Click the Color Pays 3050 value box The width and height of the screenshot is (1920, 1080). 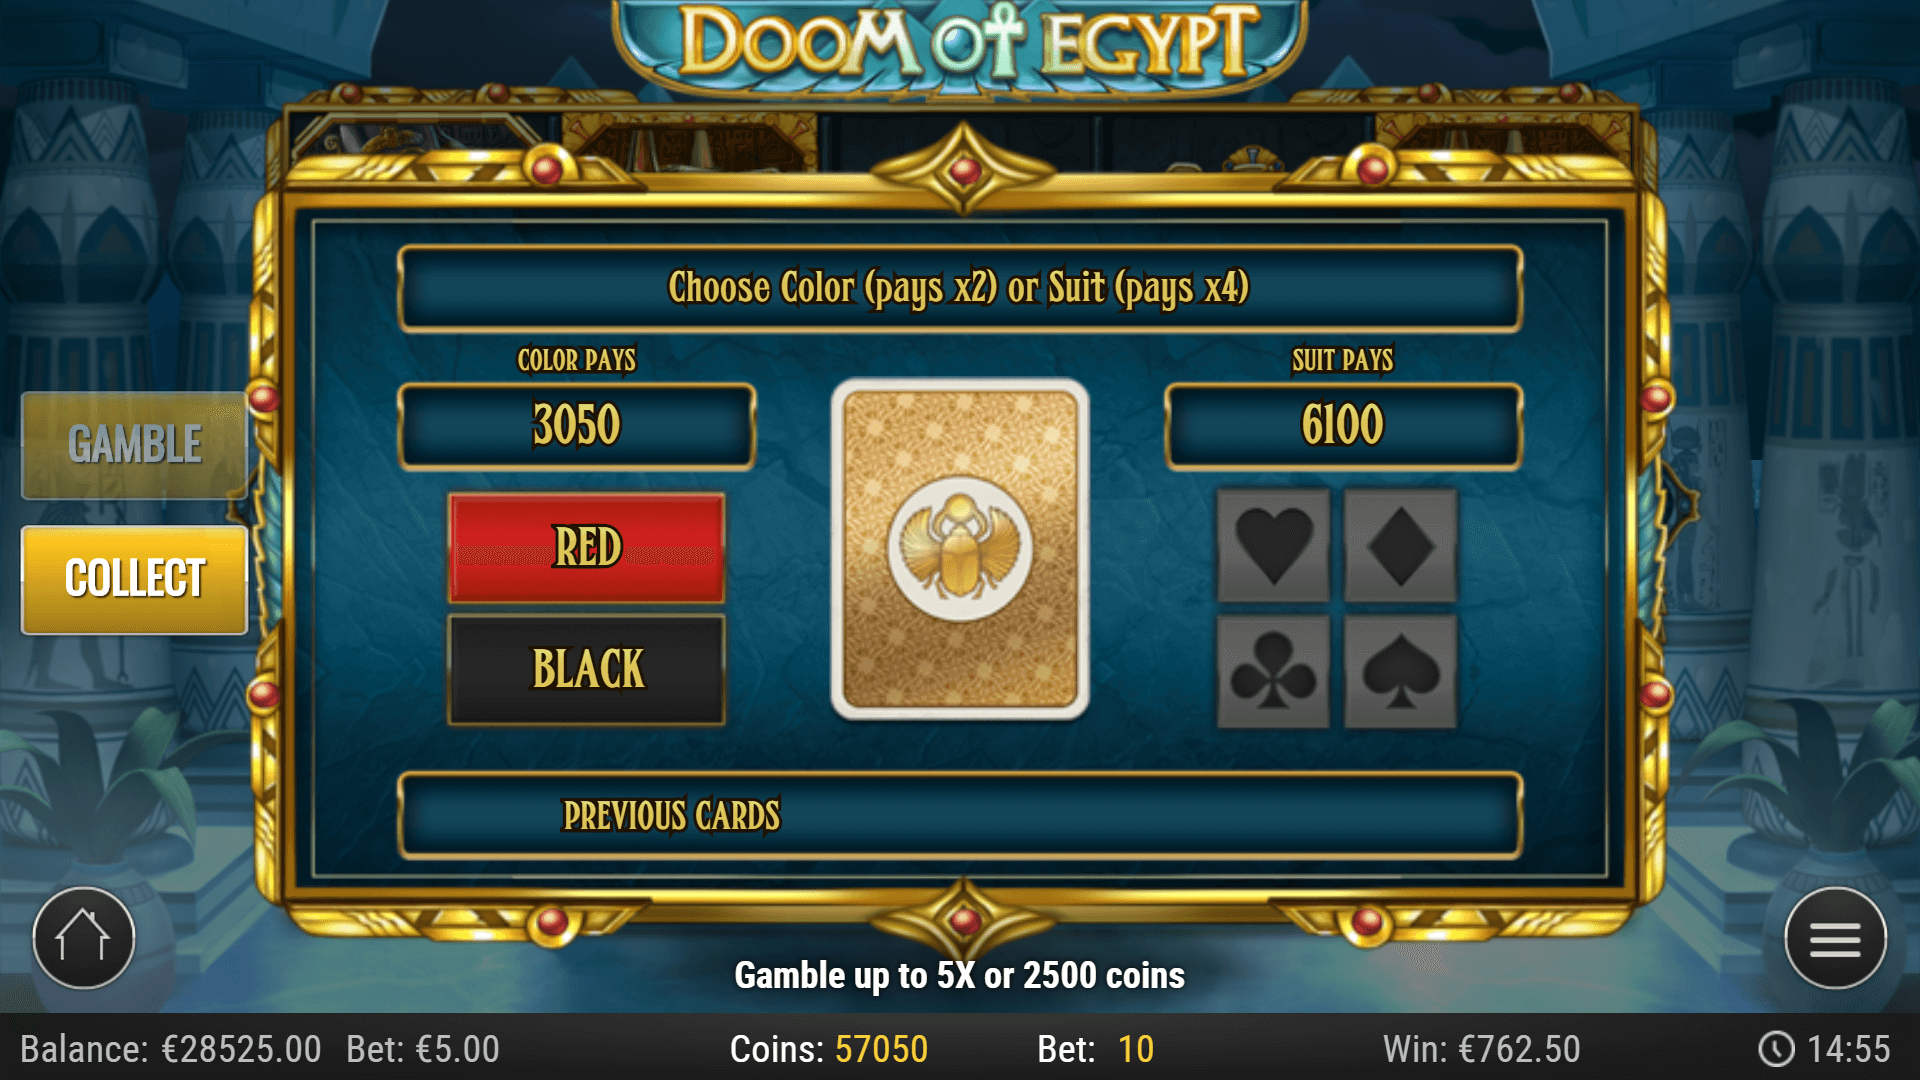[x=577, y=426]
